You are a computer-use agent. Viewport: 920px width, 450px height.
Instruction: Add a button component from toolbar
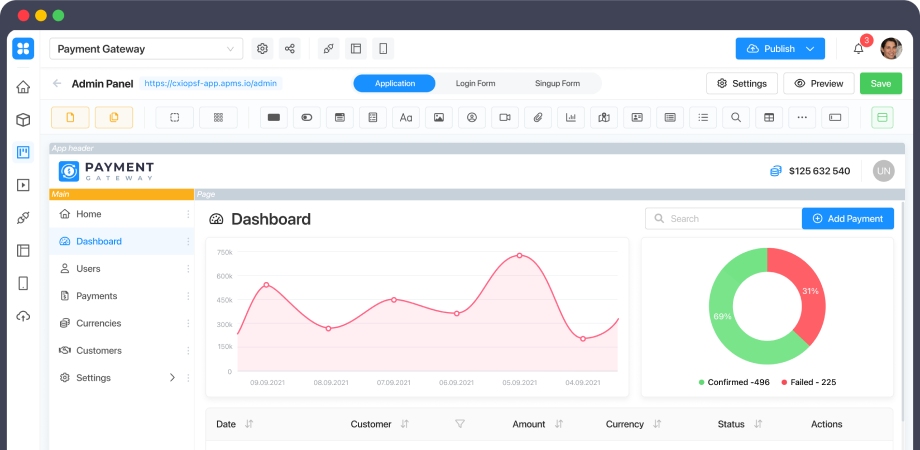[273, 117]
